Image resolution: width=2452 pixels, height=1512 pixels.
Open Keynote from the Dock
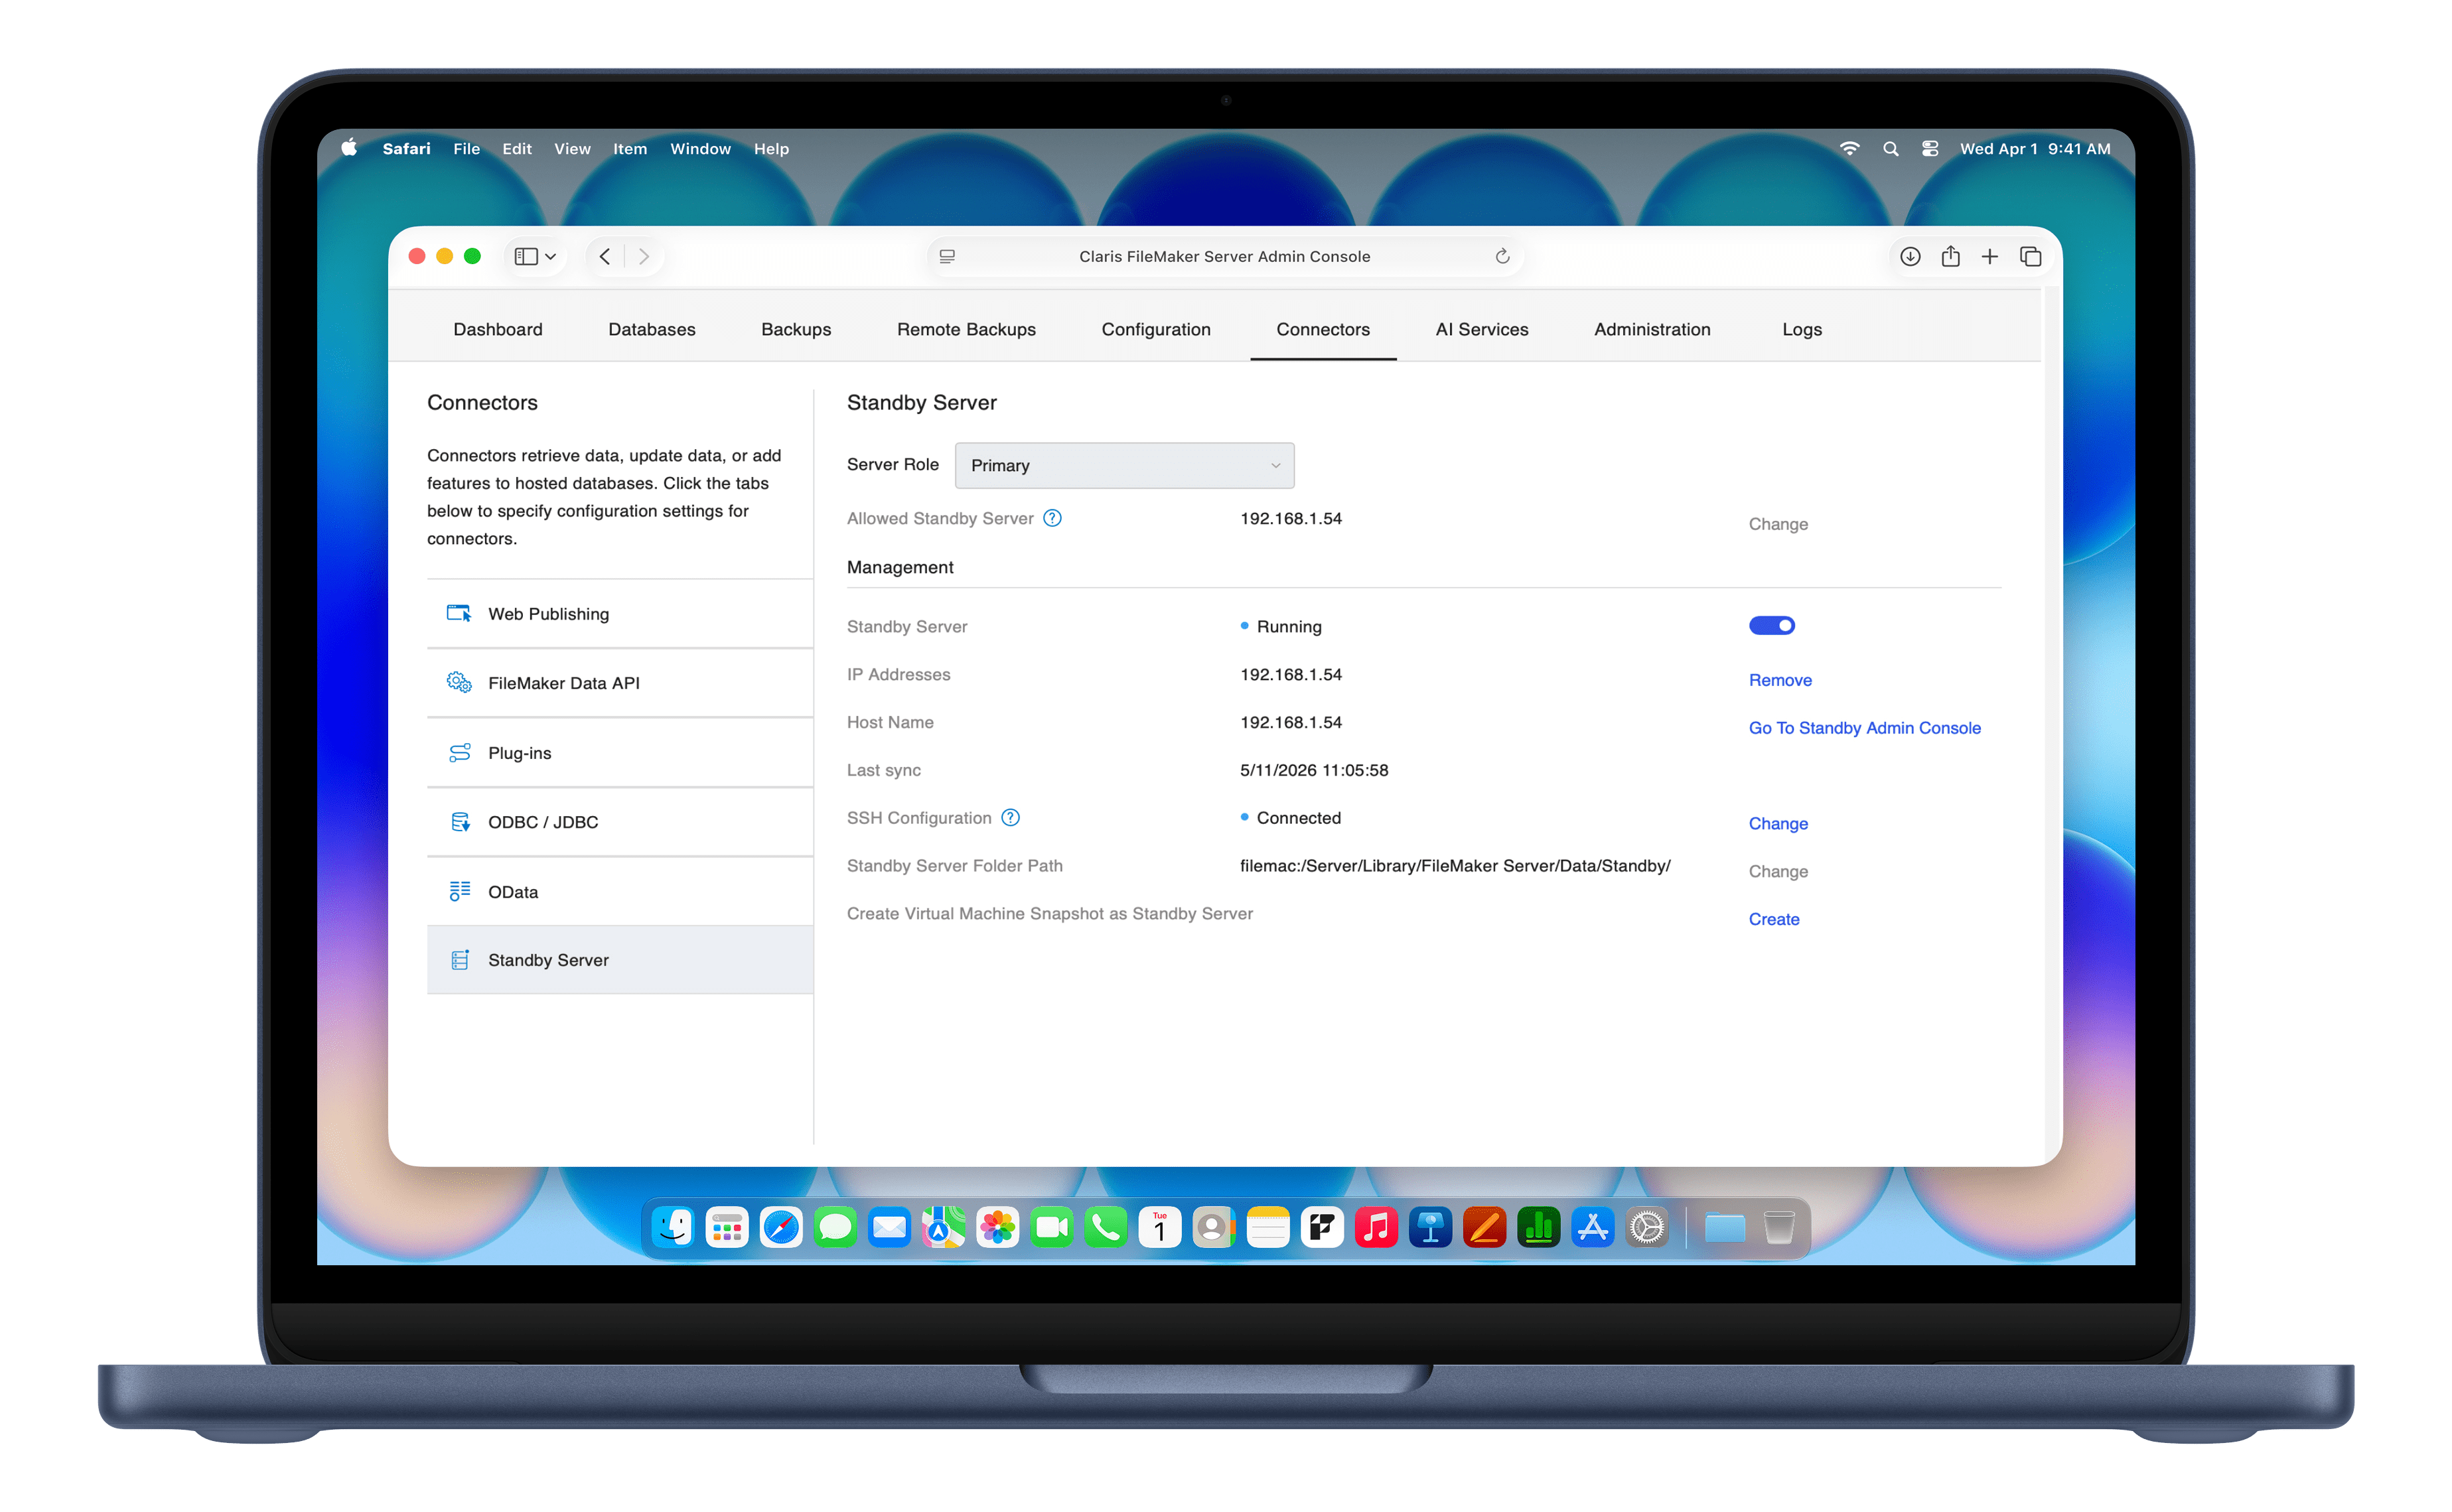[x=1430, y=1226]
